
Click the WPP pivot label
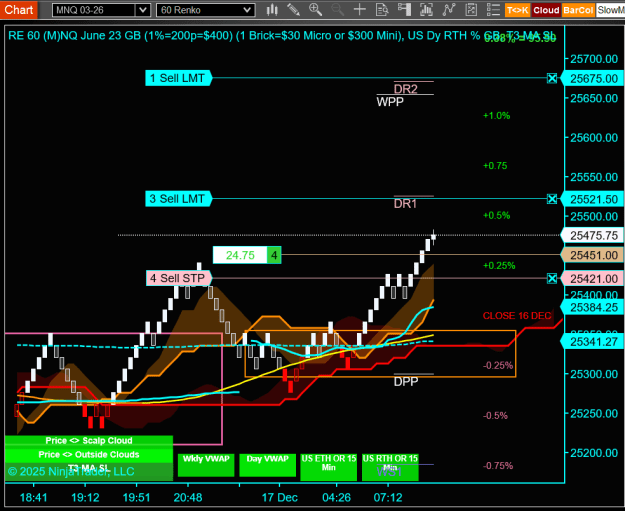tap(390, 102)
